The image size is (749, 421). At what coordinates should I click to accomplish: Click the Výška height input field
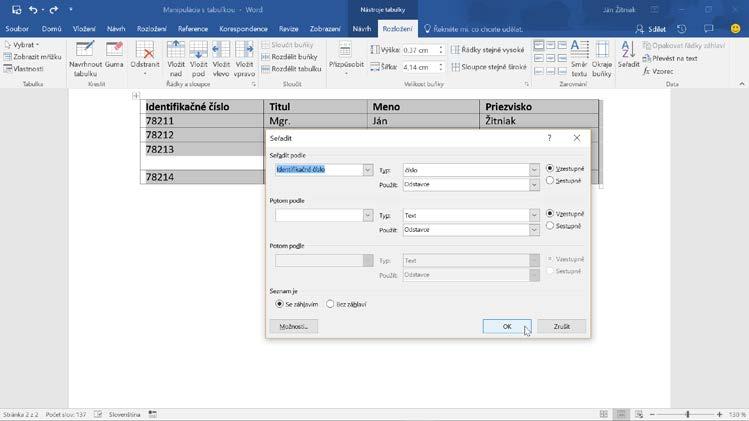(419, 50)
